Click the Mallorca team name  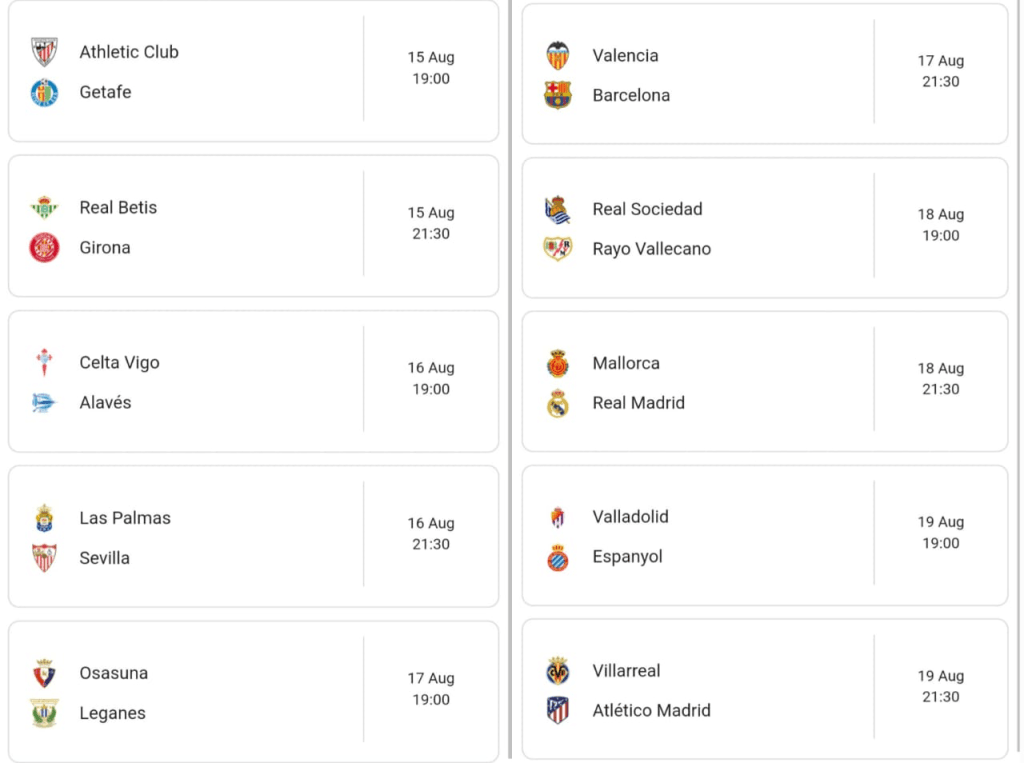tap(626, 363)
